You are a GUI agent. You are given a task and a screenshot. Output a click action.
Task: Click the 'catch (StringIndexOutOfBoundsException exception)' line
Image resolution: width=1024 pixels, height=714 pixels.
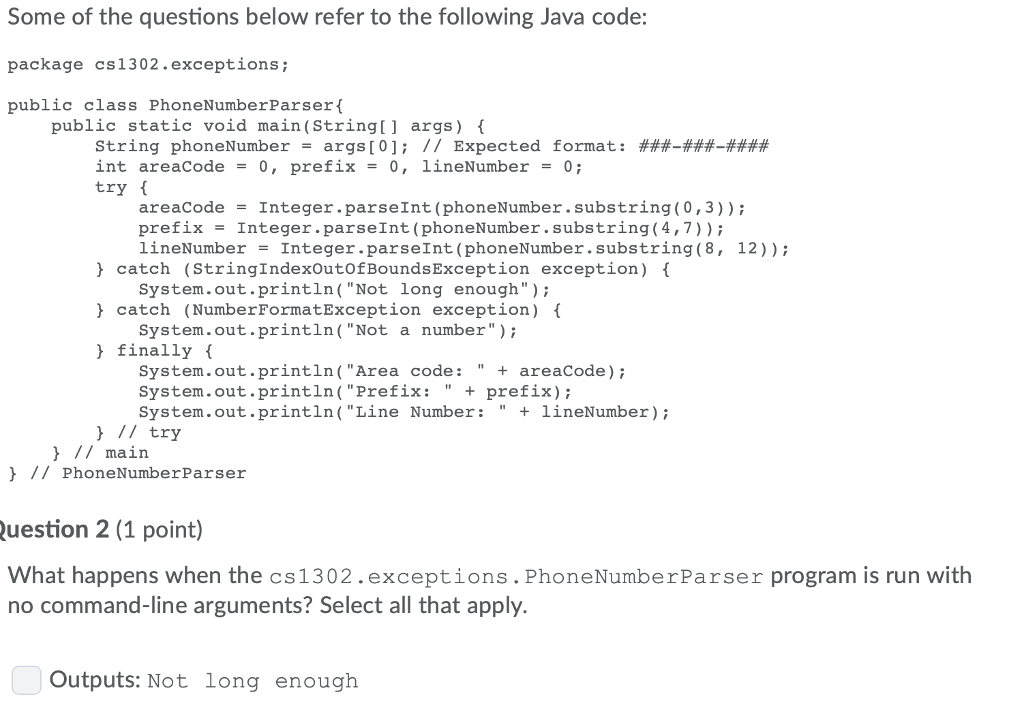(x=383, y=269)
